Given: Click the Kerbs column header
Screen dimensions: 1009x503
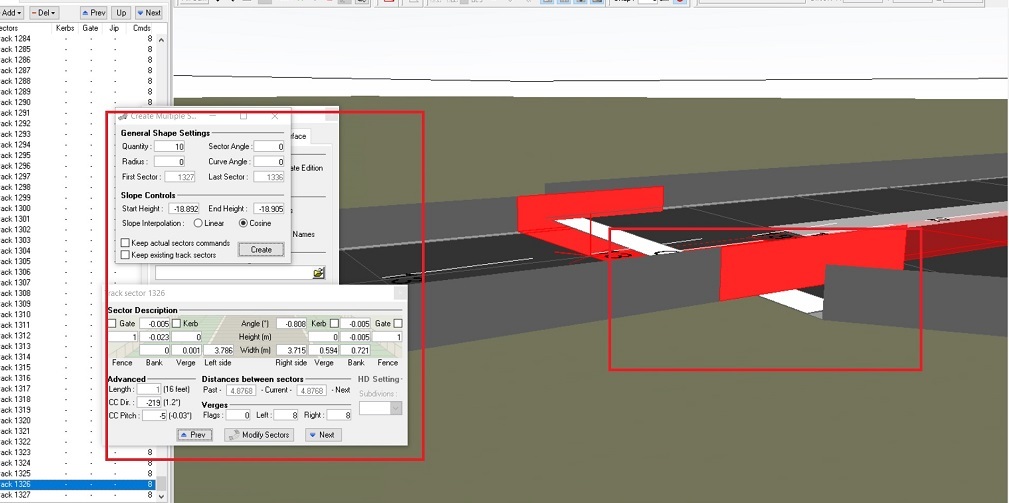Looking at the screenshot, I should click(66, 28).
